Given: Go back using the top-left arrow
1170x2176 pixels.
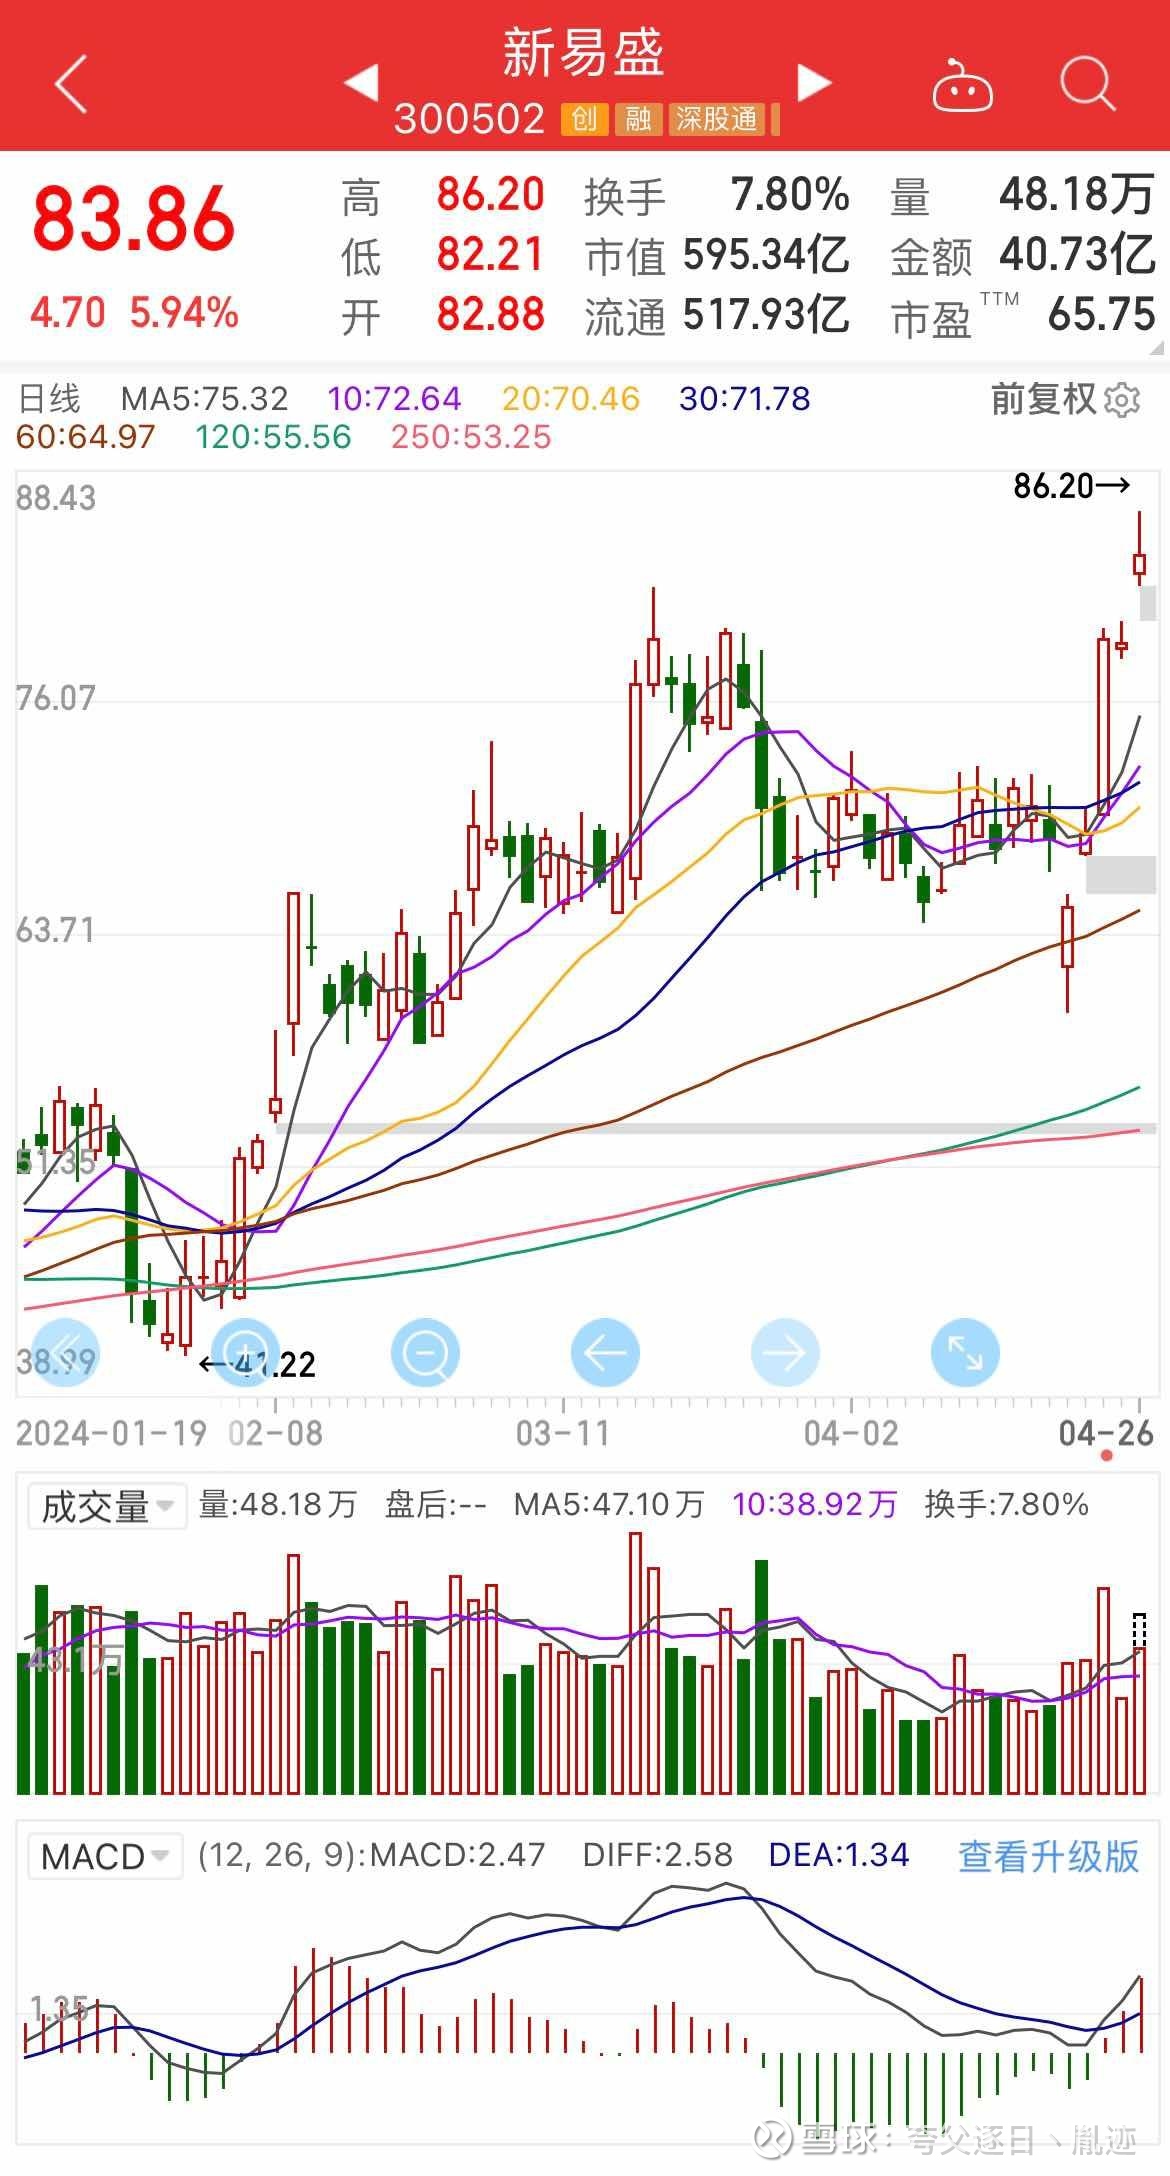Looking at the screenshot, I should click(x=72, y=83).
